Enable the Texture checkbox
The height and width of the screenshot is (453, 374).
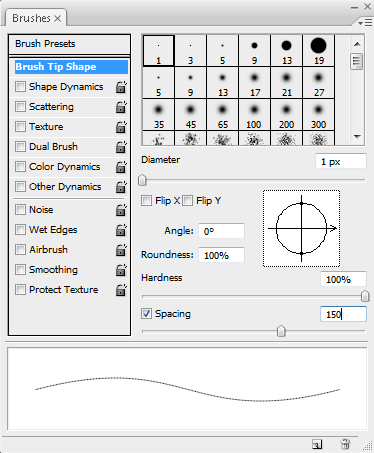click(20, 127)
